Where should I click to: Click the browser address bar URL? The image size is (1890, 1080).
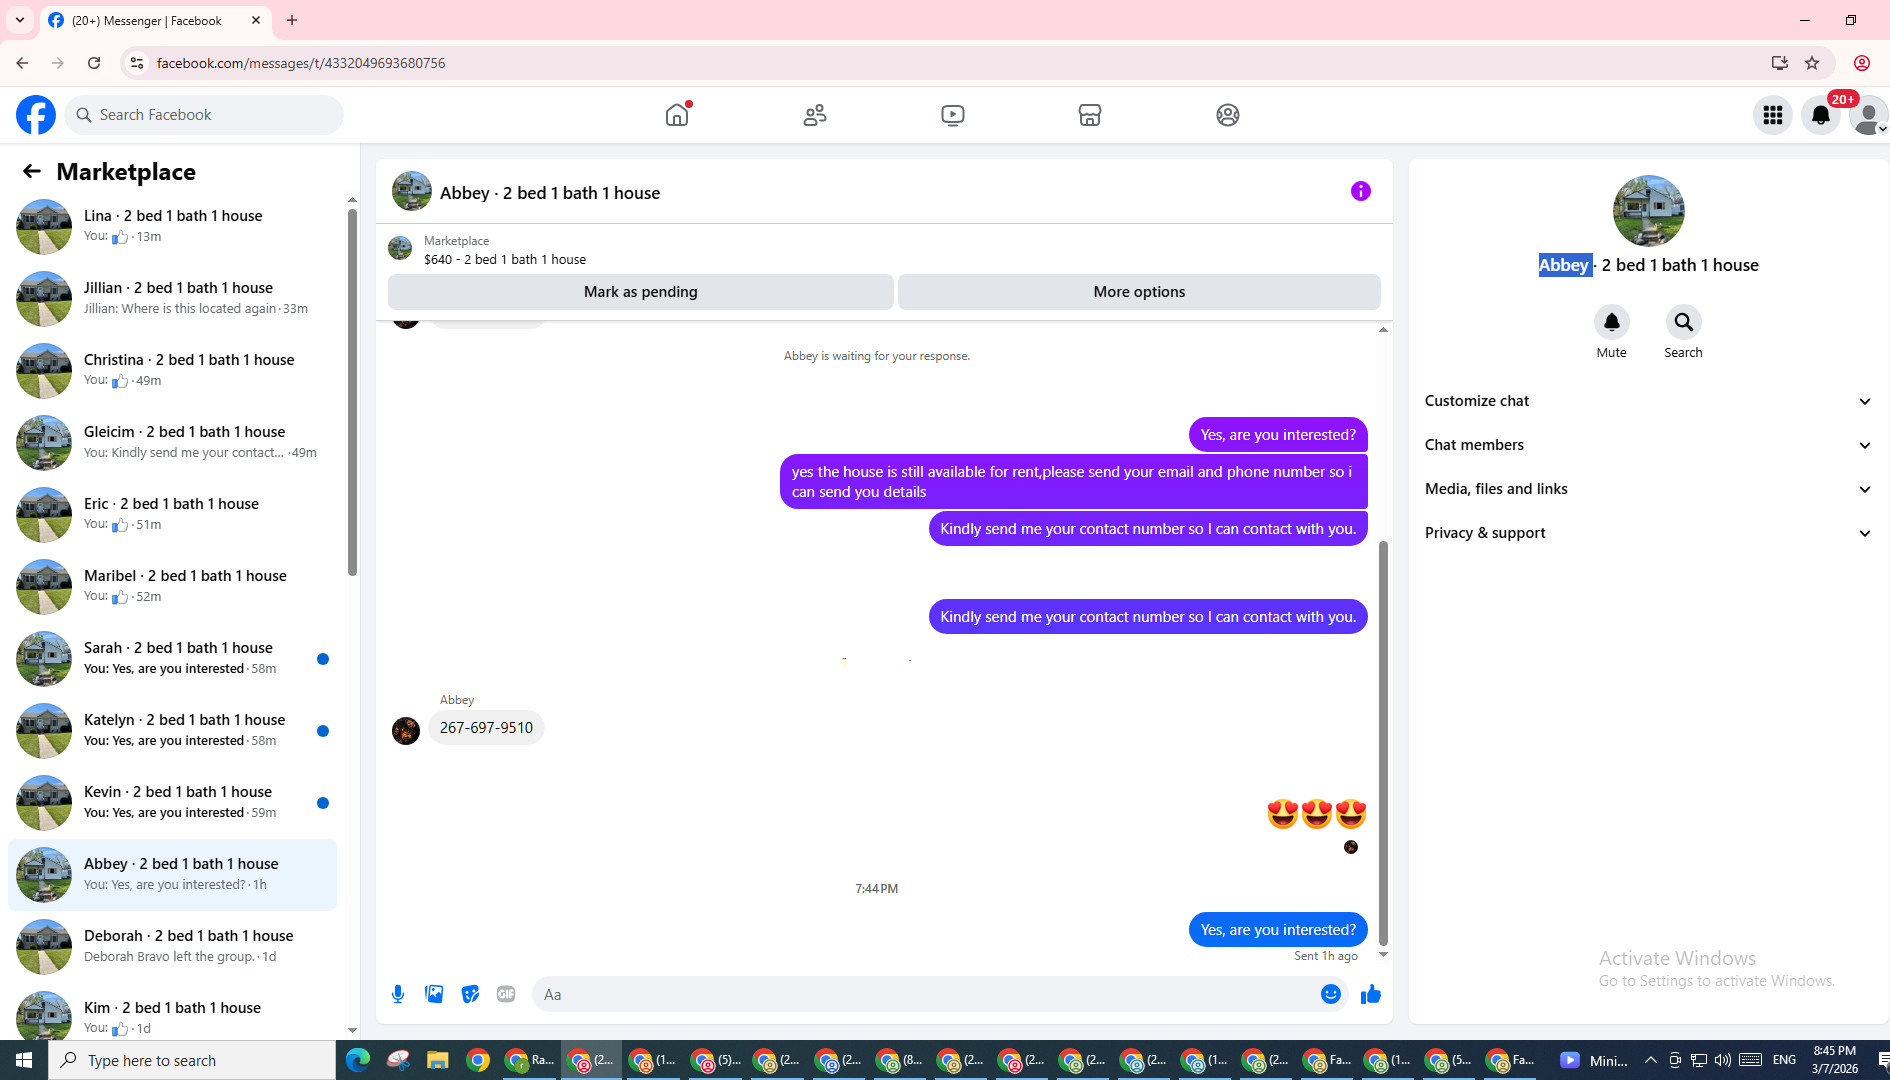[x=301, y=63]
